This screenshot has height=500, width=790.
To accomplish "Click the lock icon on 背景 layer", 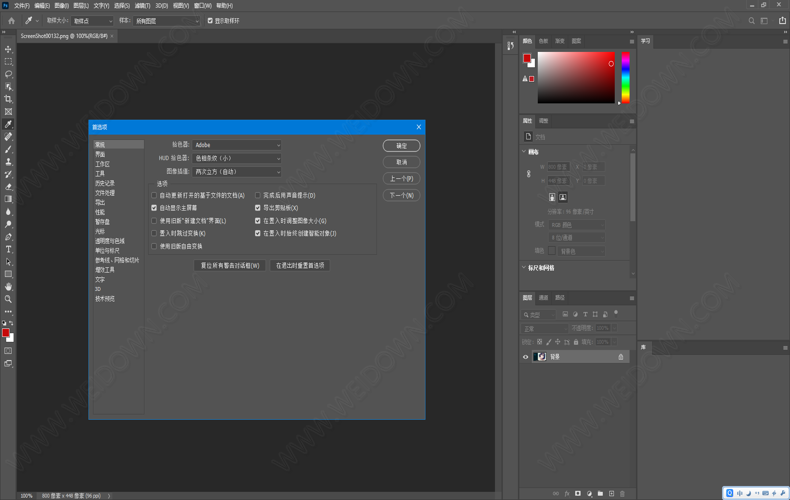I will pos(620,357).
